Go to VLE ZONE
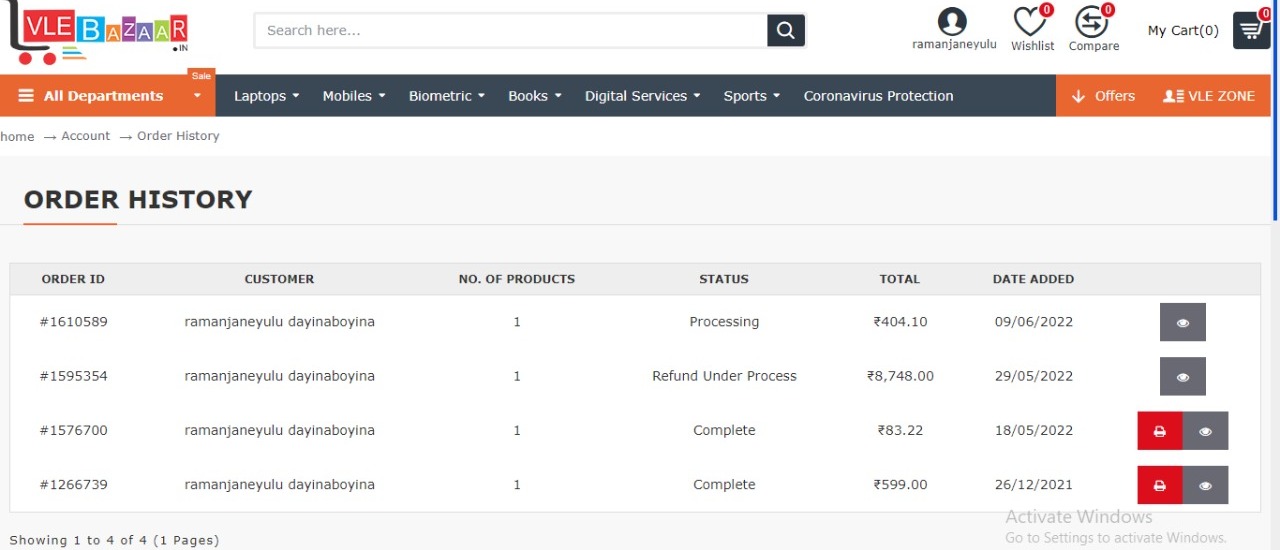This screenshot has height=550, width=1280. (x=1209, y=96)
